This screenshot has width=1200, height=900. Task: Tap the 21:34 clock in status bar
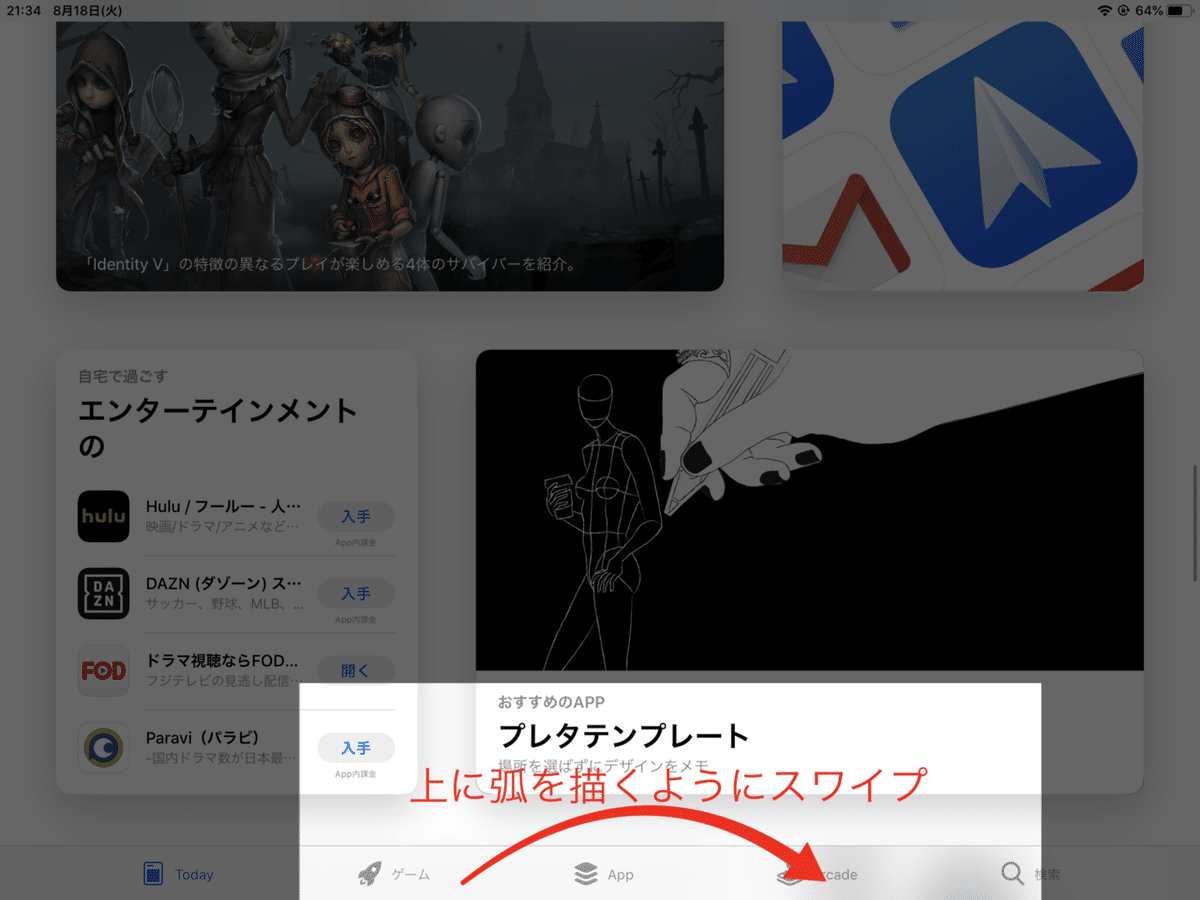coord(25,10)
